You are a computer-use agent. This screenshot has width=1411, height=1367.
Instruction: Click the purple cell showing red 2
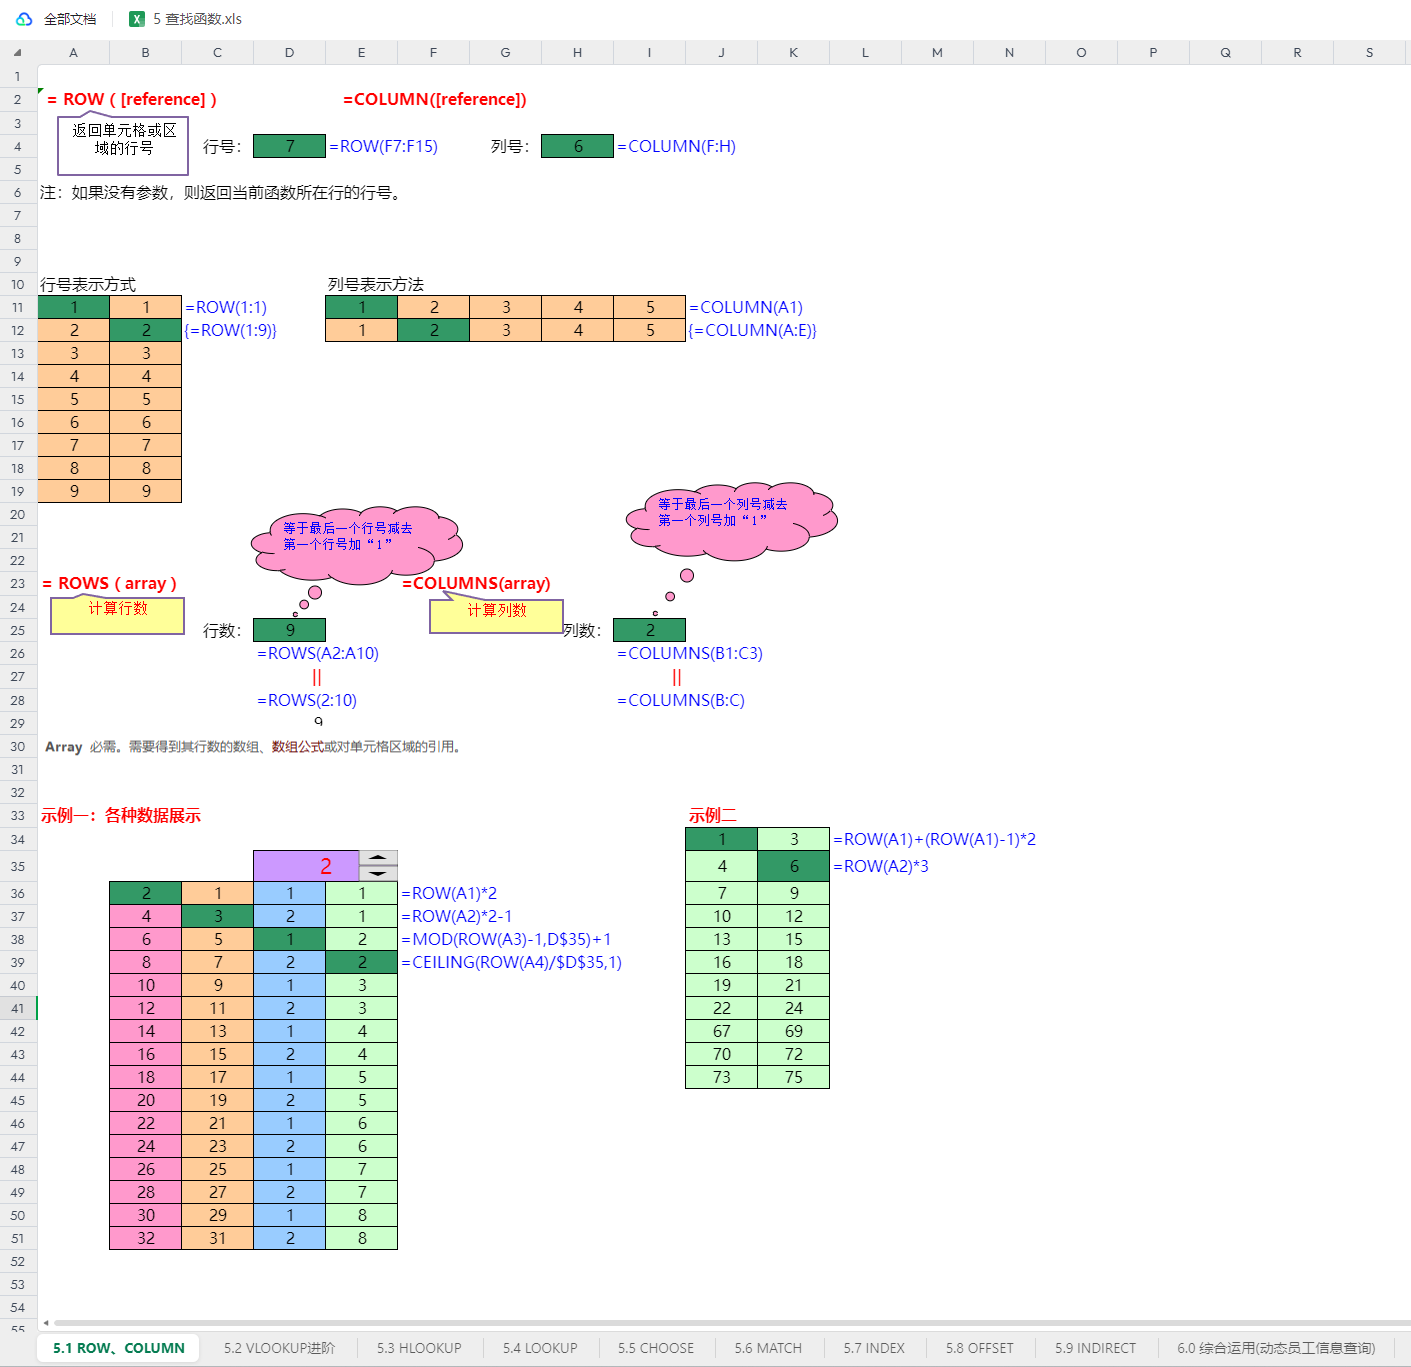click(x=306, y=866)
